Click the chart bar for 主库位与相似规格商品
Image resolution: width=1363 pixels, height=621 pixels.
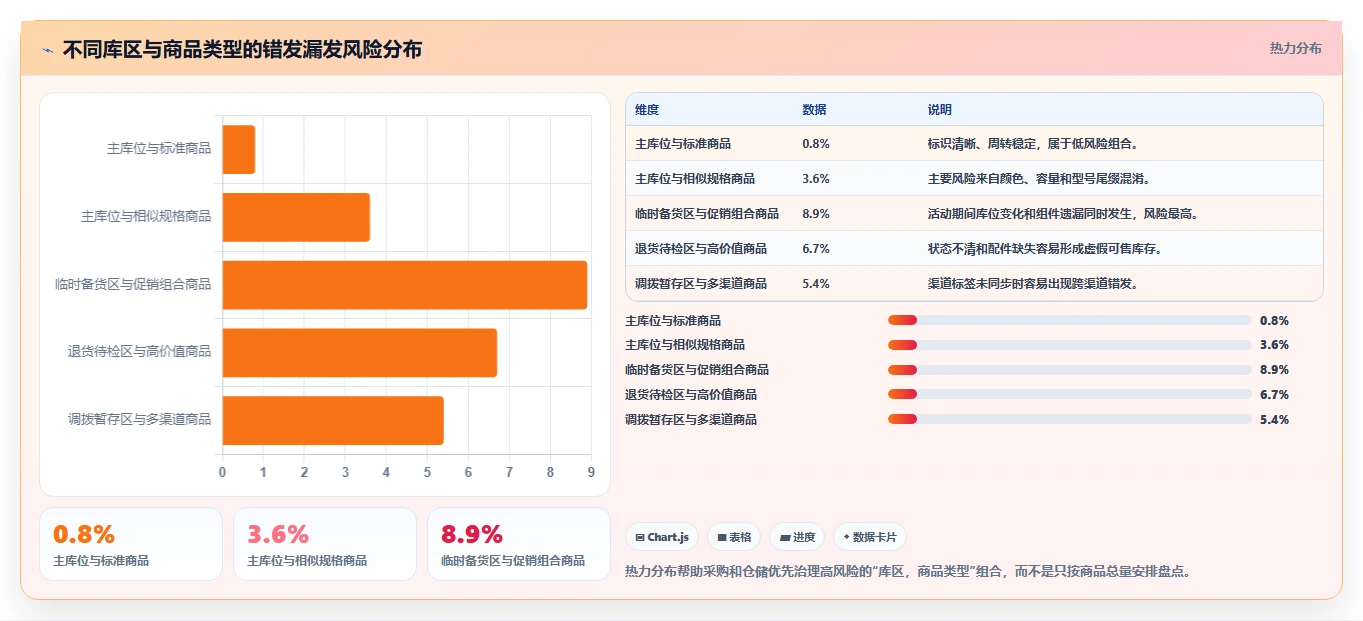pyautogui.click(x=296, y=217)
